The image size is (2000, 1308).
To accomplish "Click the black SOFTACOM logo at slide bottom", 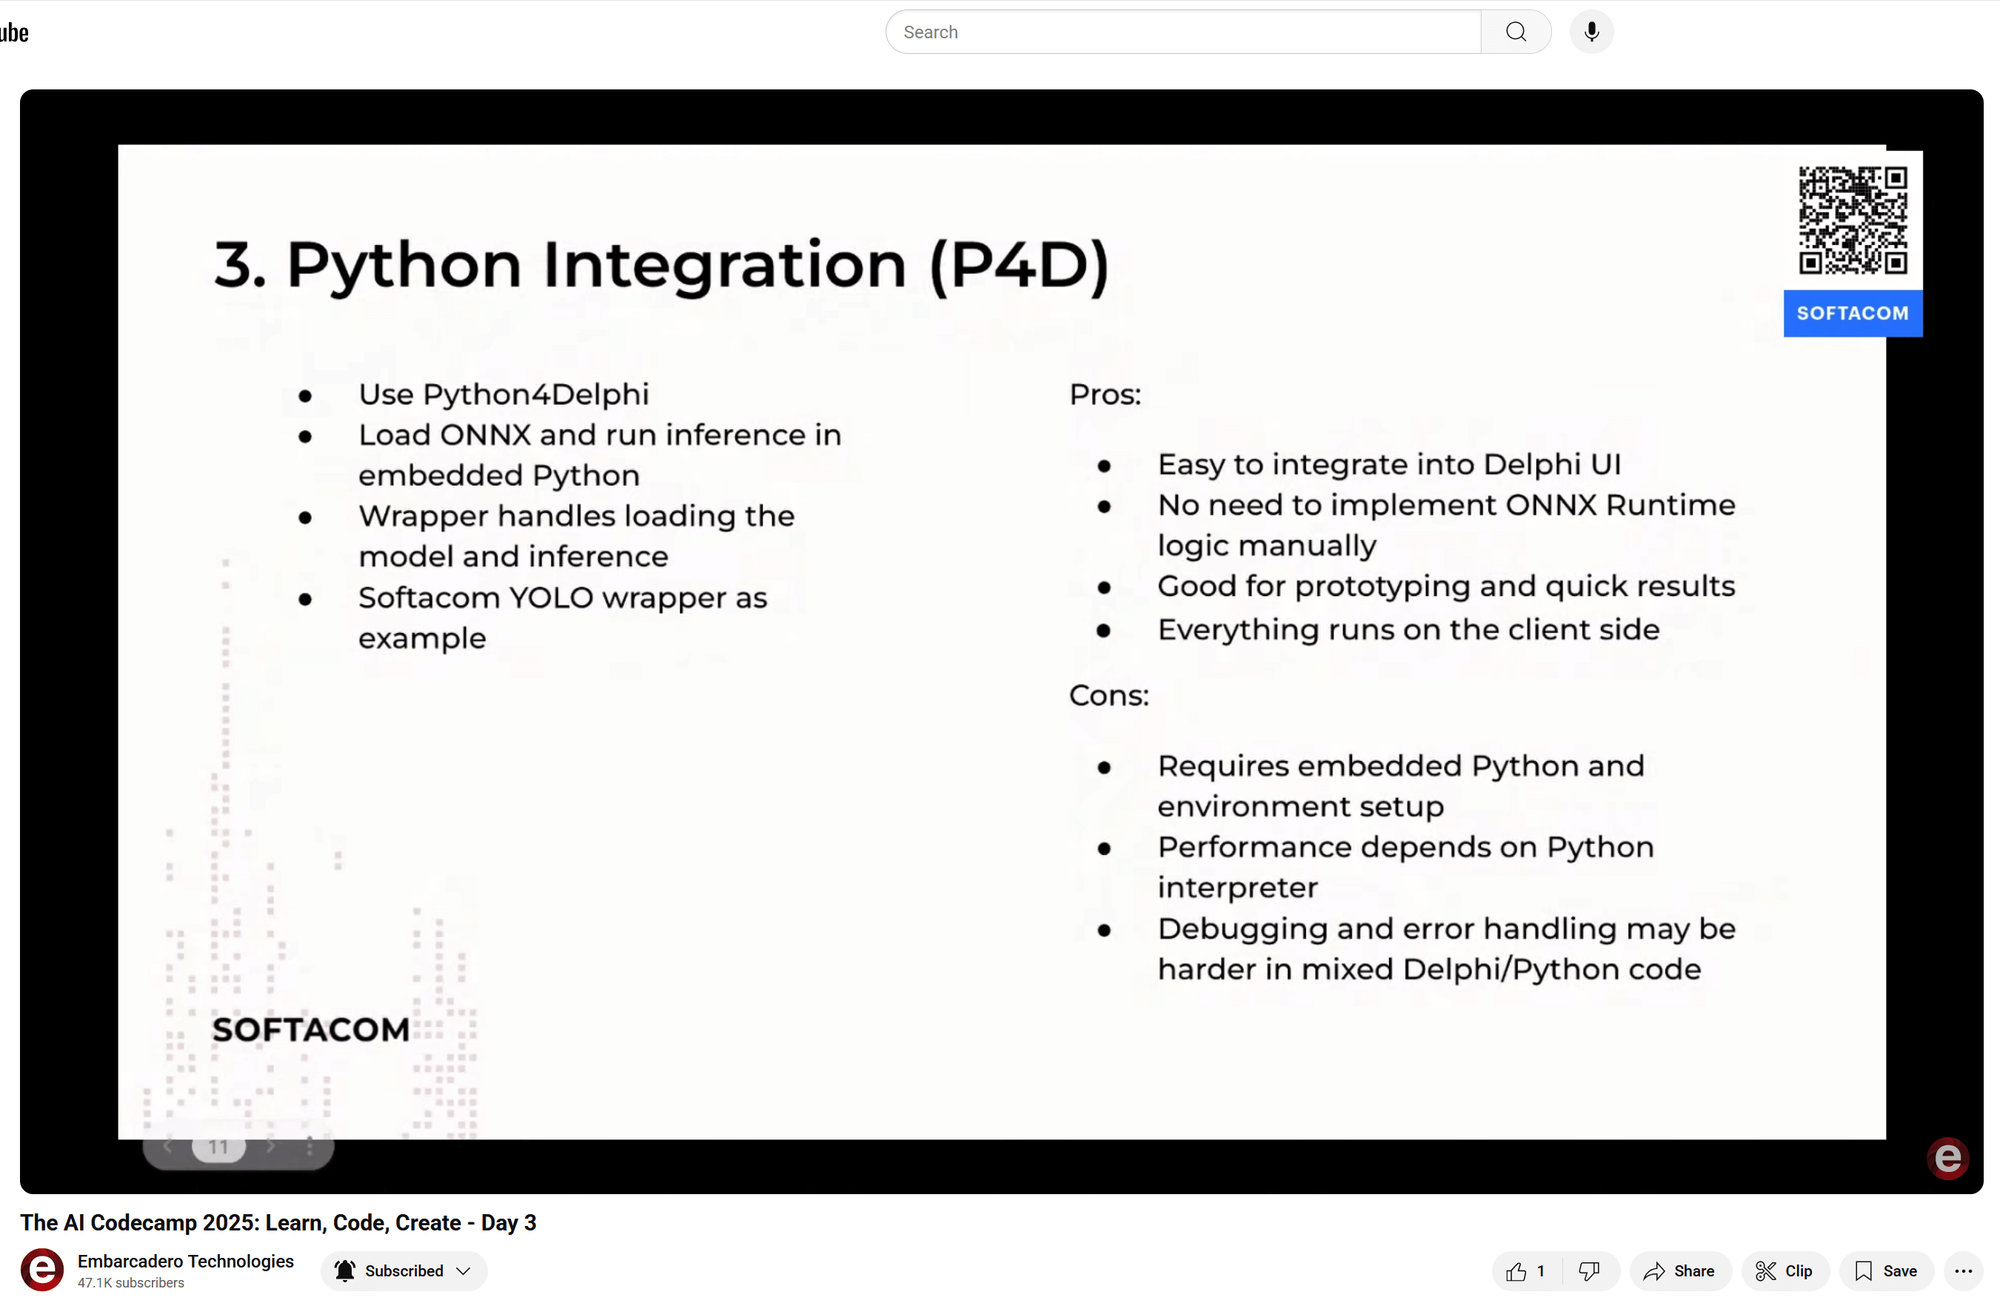I will click(310, 1029).
